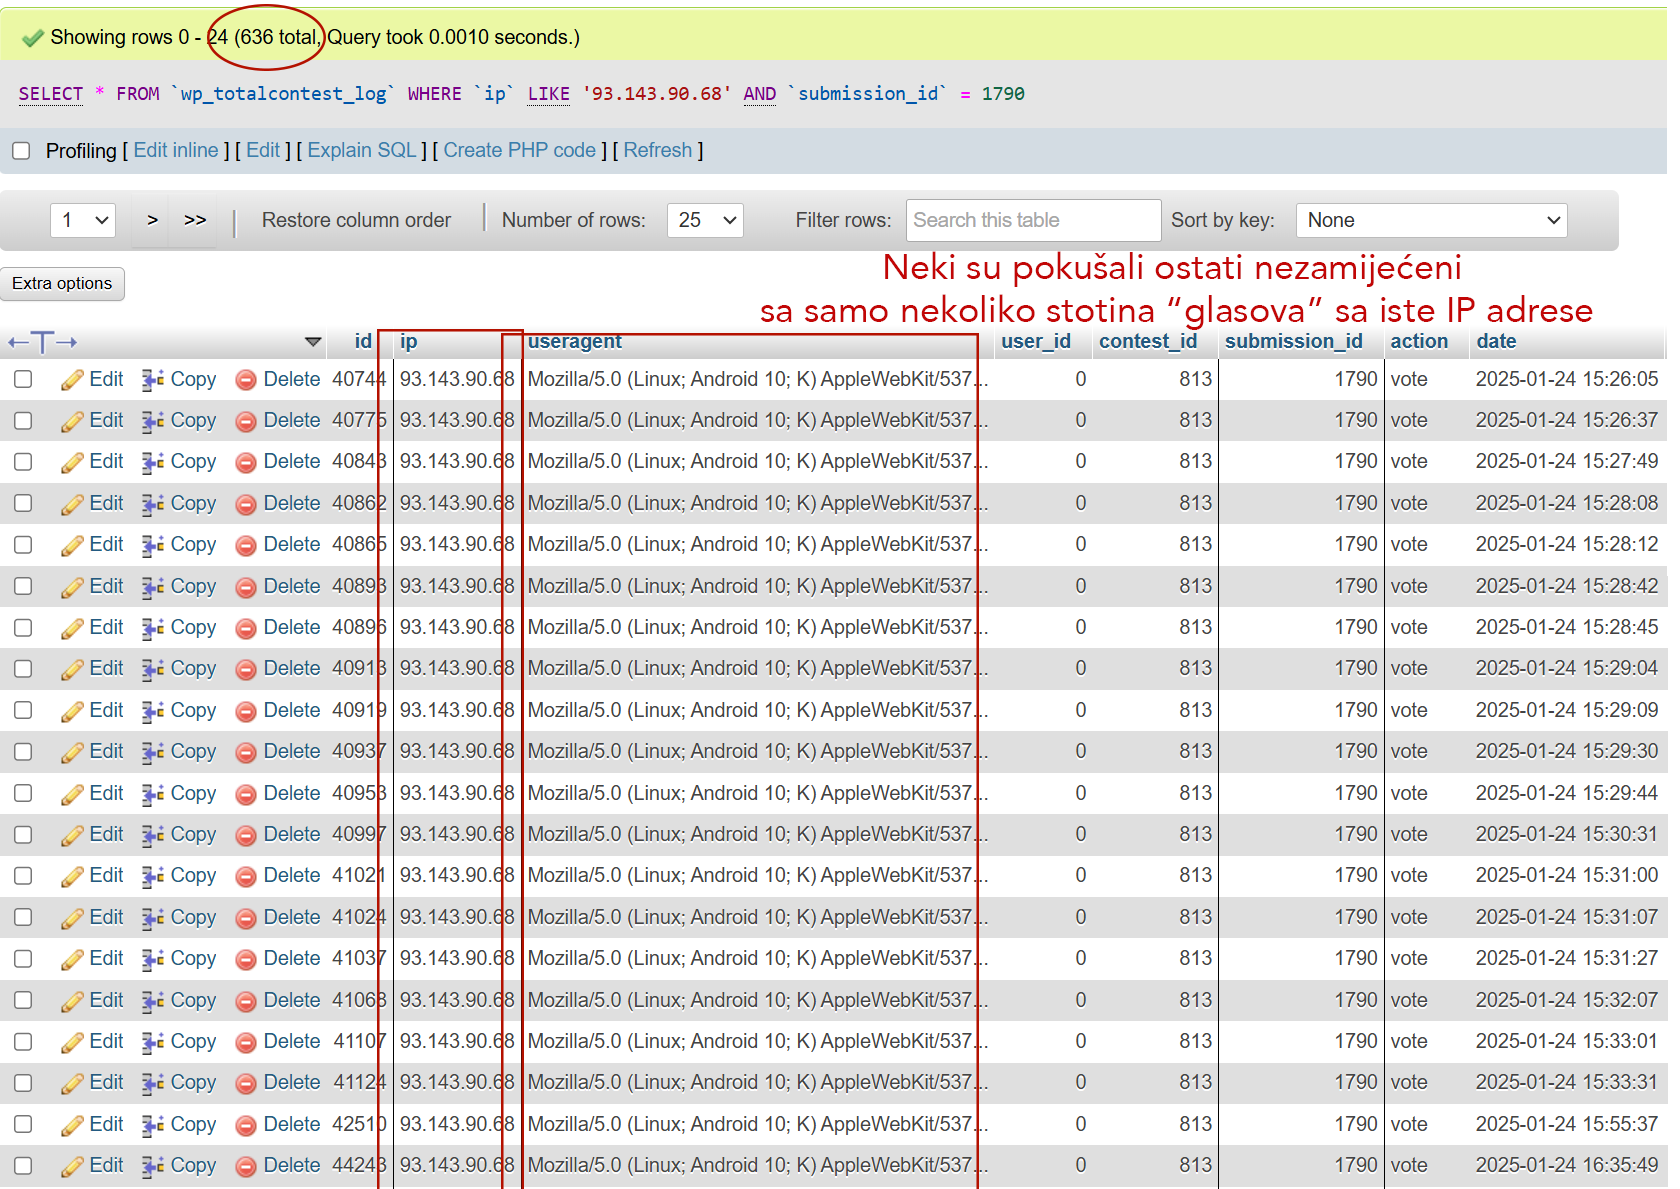The width and height of the screenshot is (1680, 1189).
Task: Focus the Filter rows search field
Action: [1034, 220]
